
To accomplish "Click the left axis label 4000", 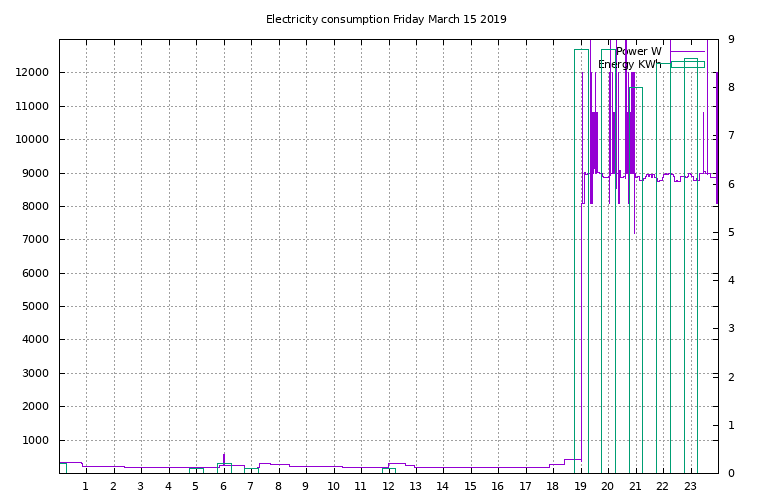I will (35, 339).
